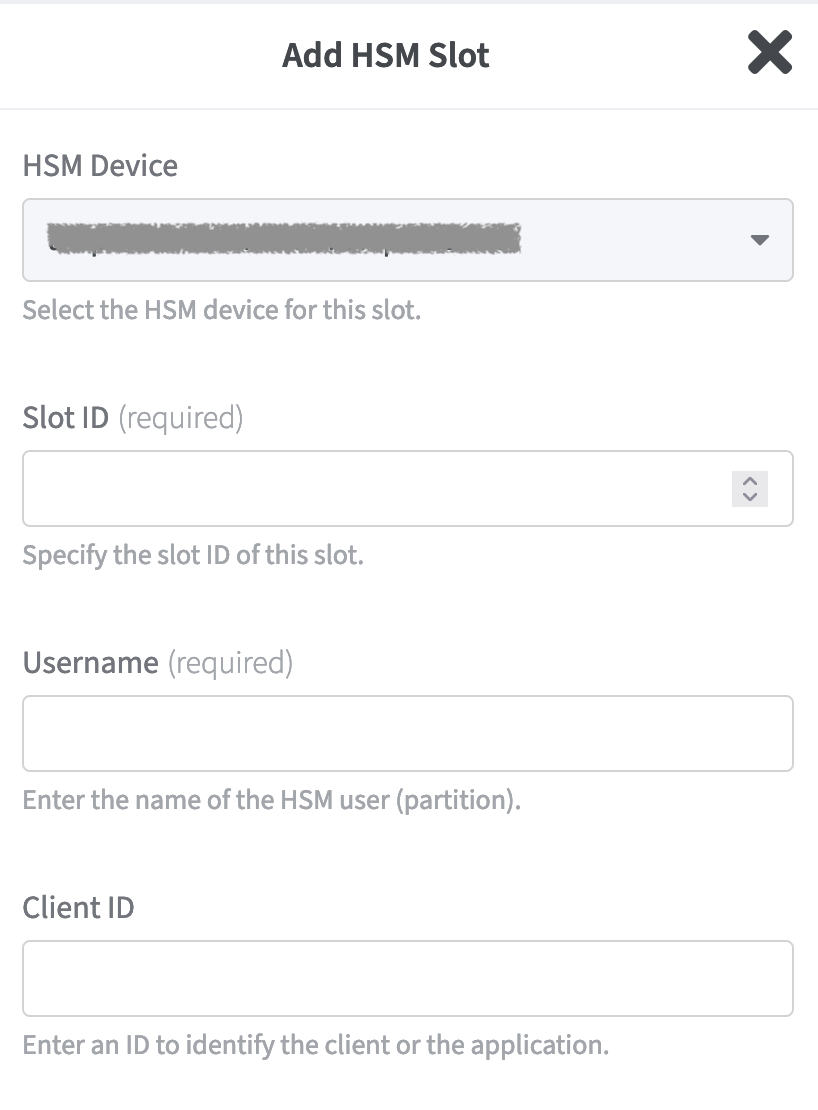The image size is (818, 1110).
Task: Close the Add HSM Slot dialog
Action: coord(769,53)
